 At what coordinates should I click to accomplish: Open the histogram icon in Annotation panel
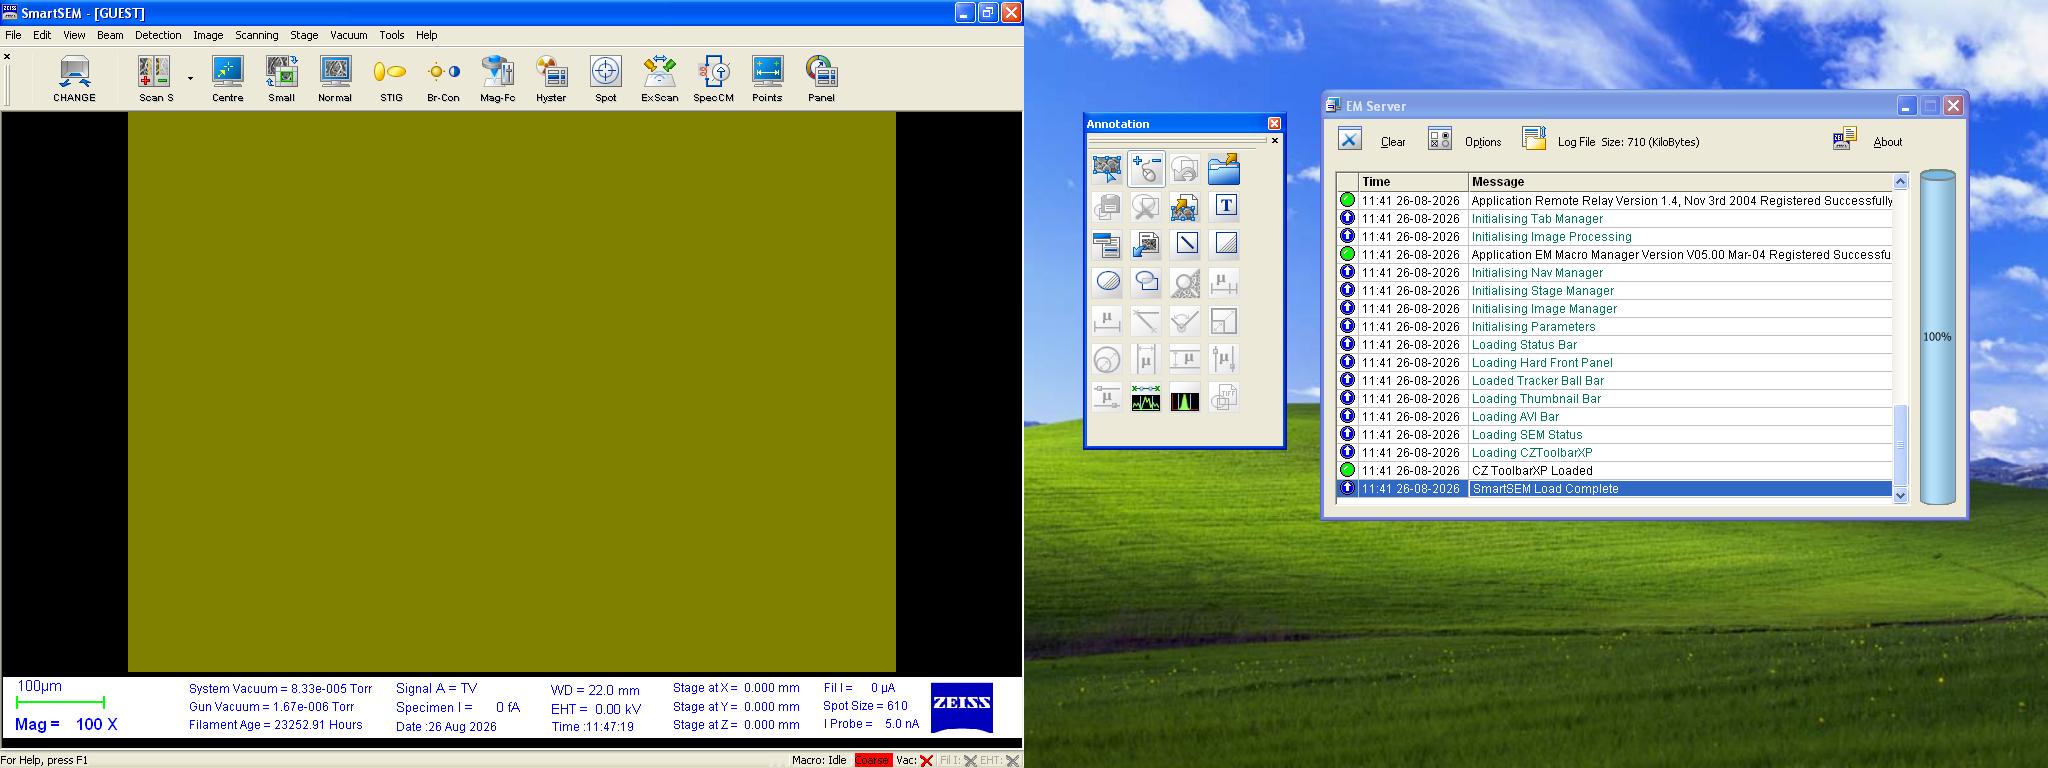tap(1185, 398)
